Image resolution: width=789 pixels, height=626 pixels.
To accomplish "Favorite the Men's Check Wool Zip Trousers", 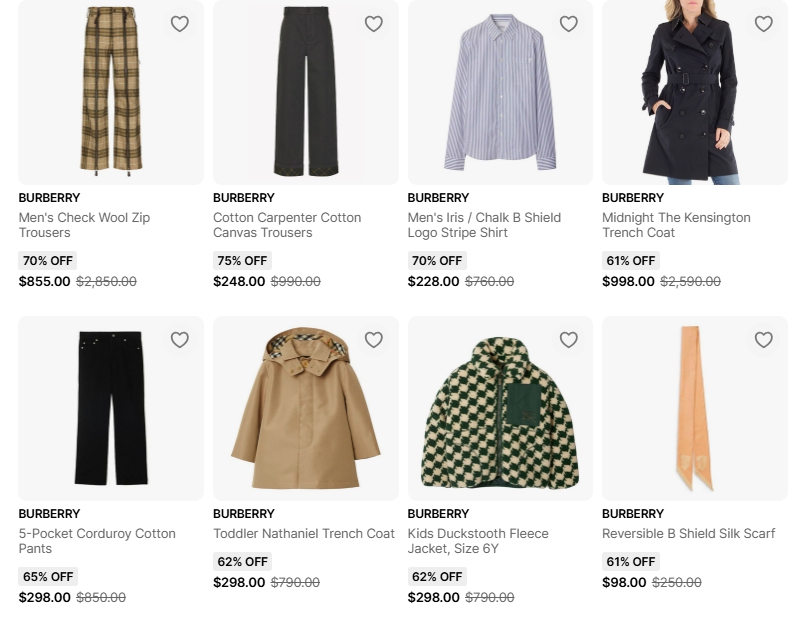I will pyautogui.click(x=180, y=24).
